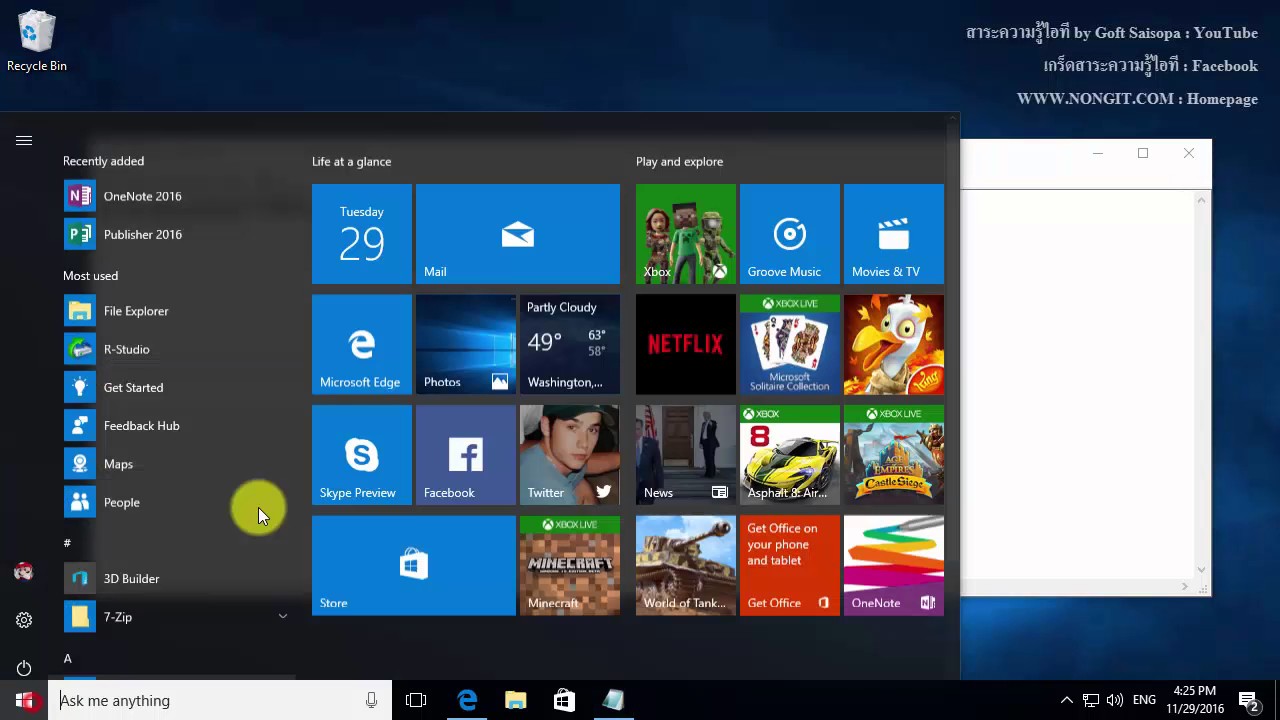Launch 3D Builder app

click(x=179, y=578)
